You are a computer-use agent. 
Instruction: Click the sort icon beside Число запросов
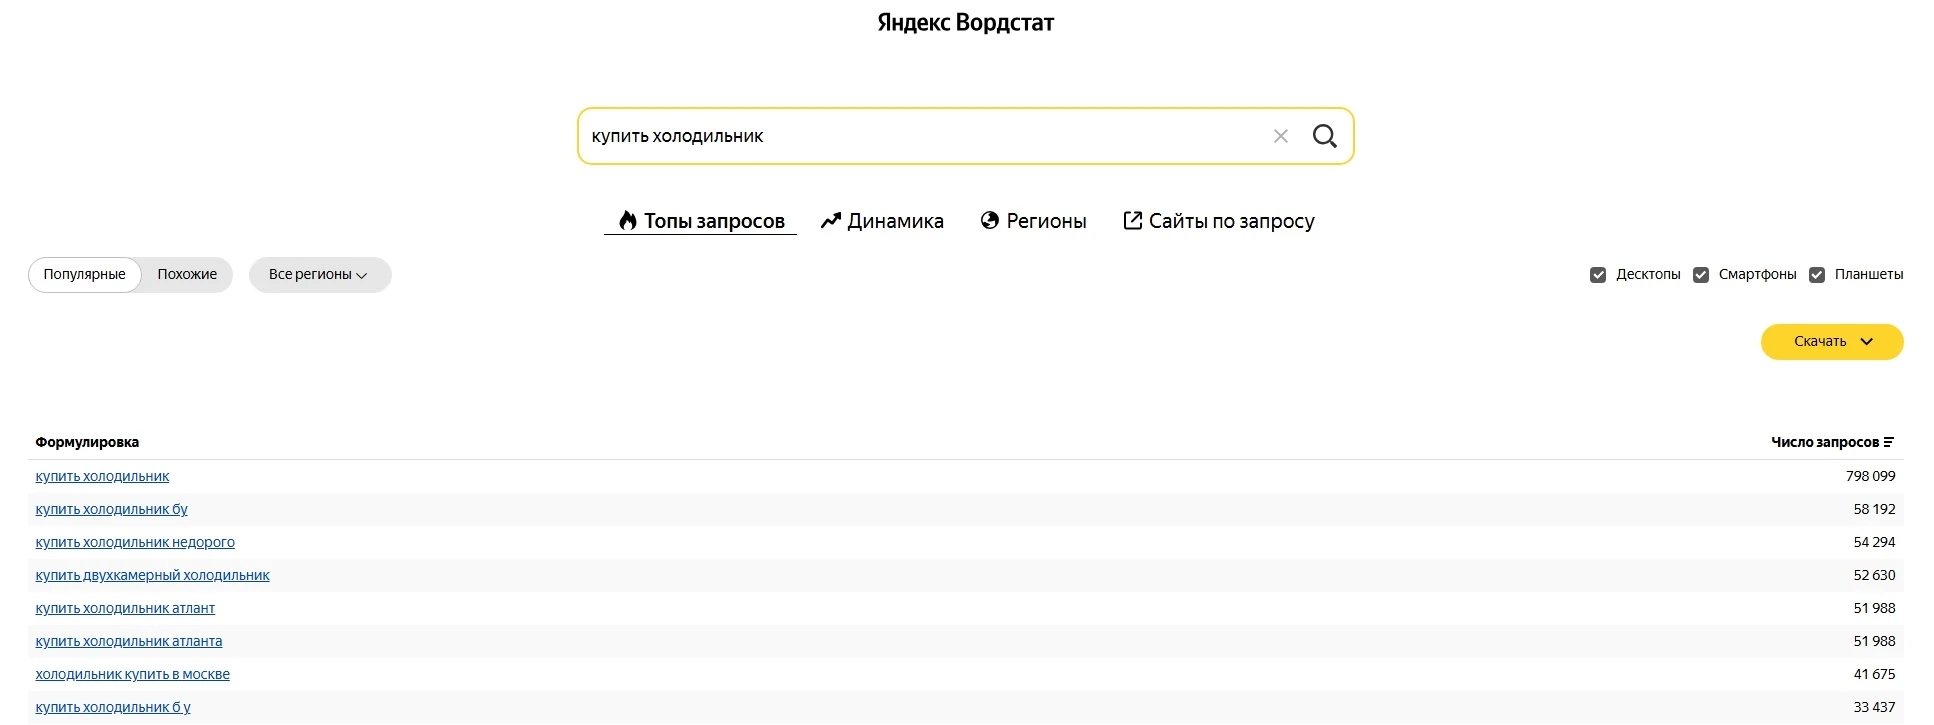1888,442
